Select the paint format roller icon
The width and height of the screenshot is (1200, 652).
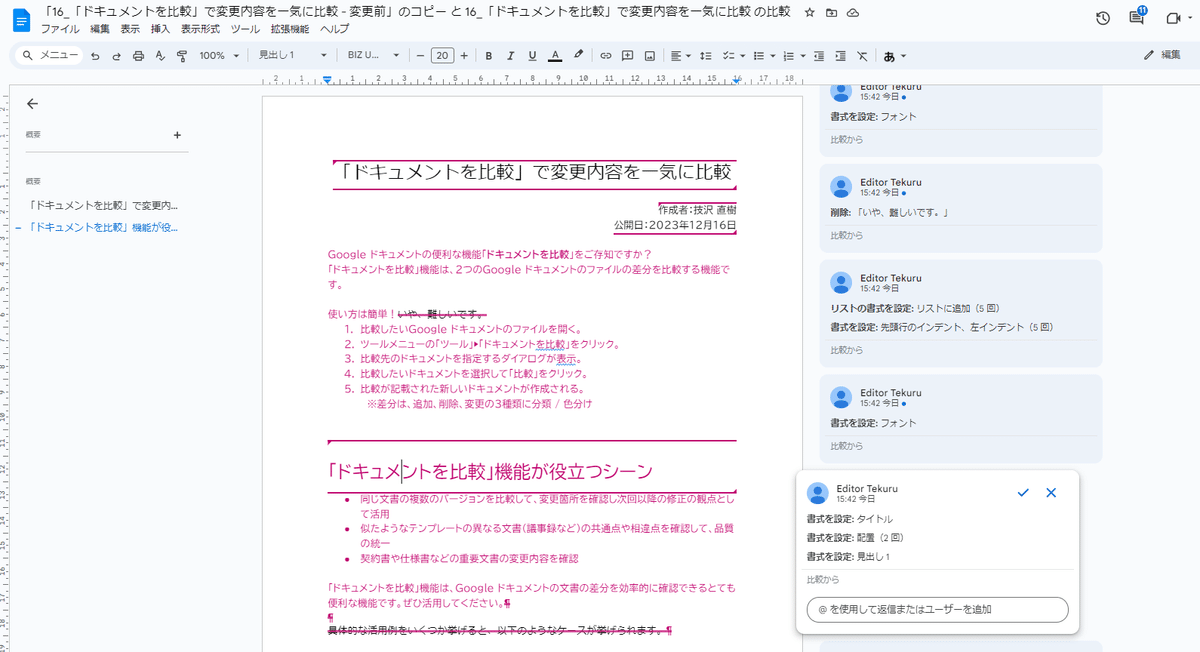pos(181,56)
